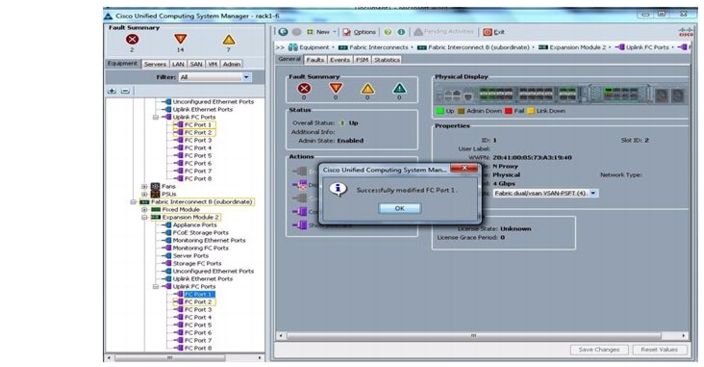This screenshot has width=704, height=367.
Task: Switch to the SAN tab
Action: click(196, 64)
